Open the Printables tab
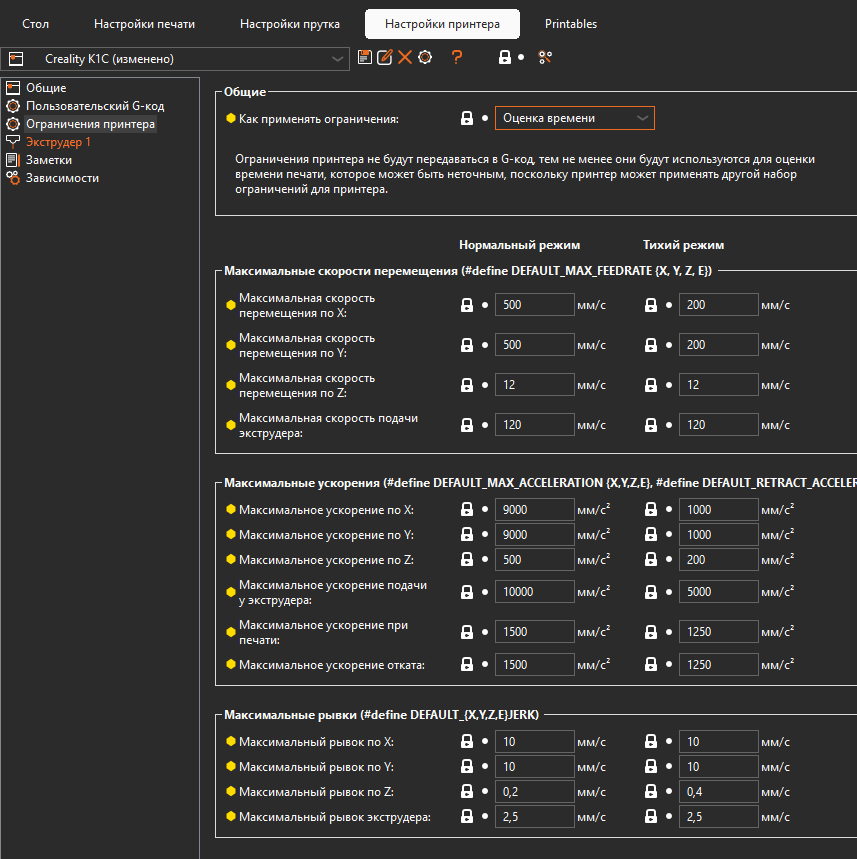 pos(571,24)
